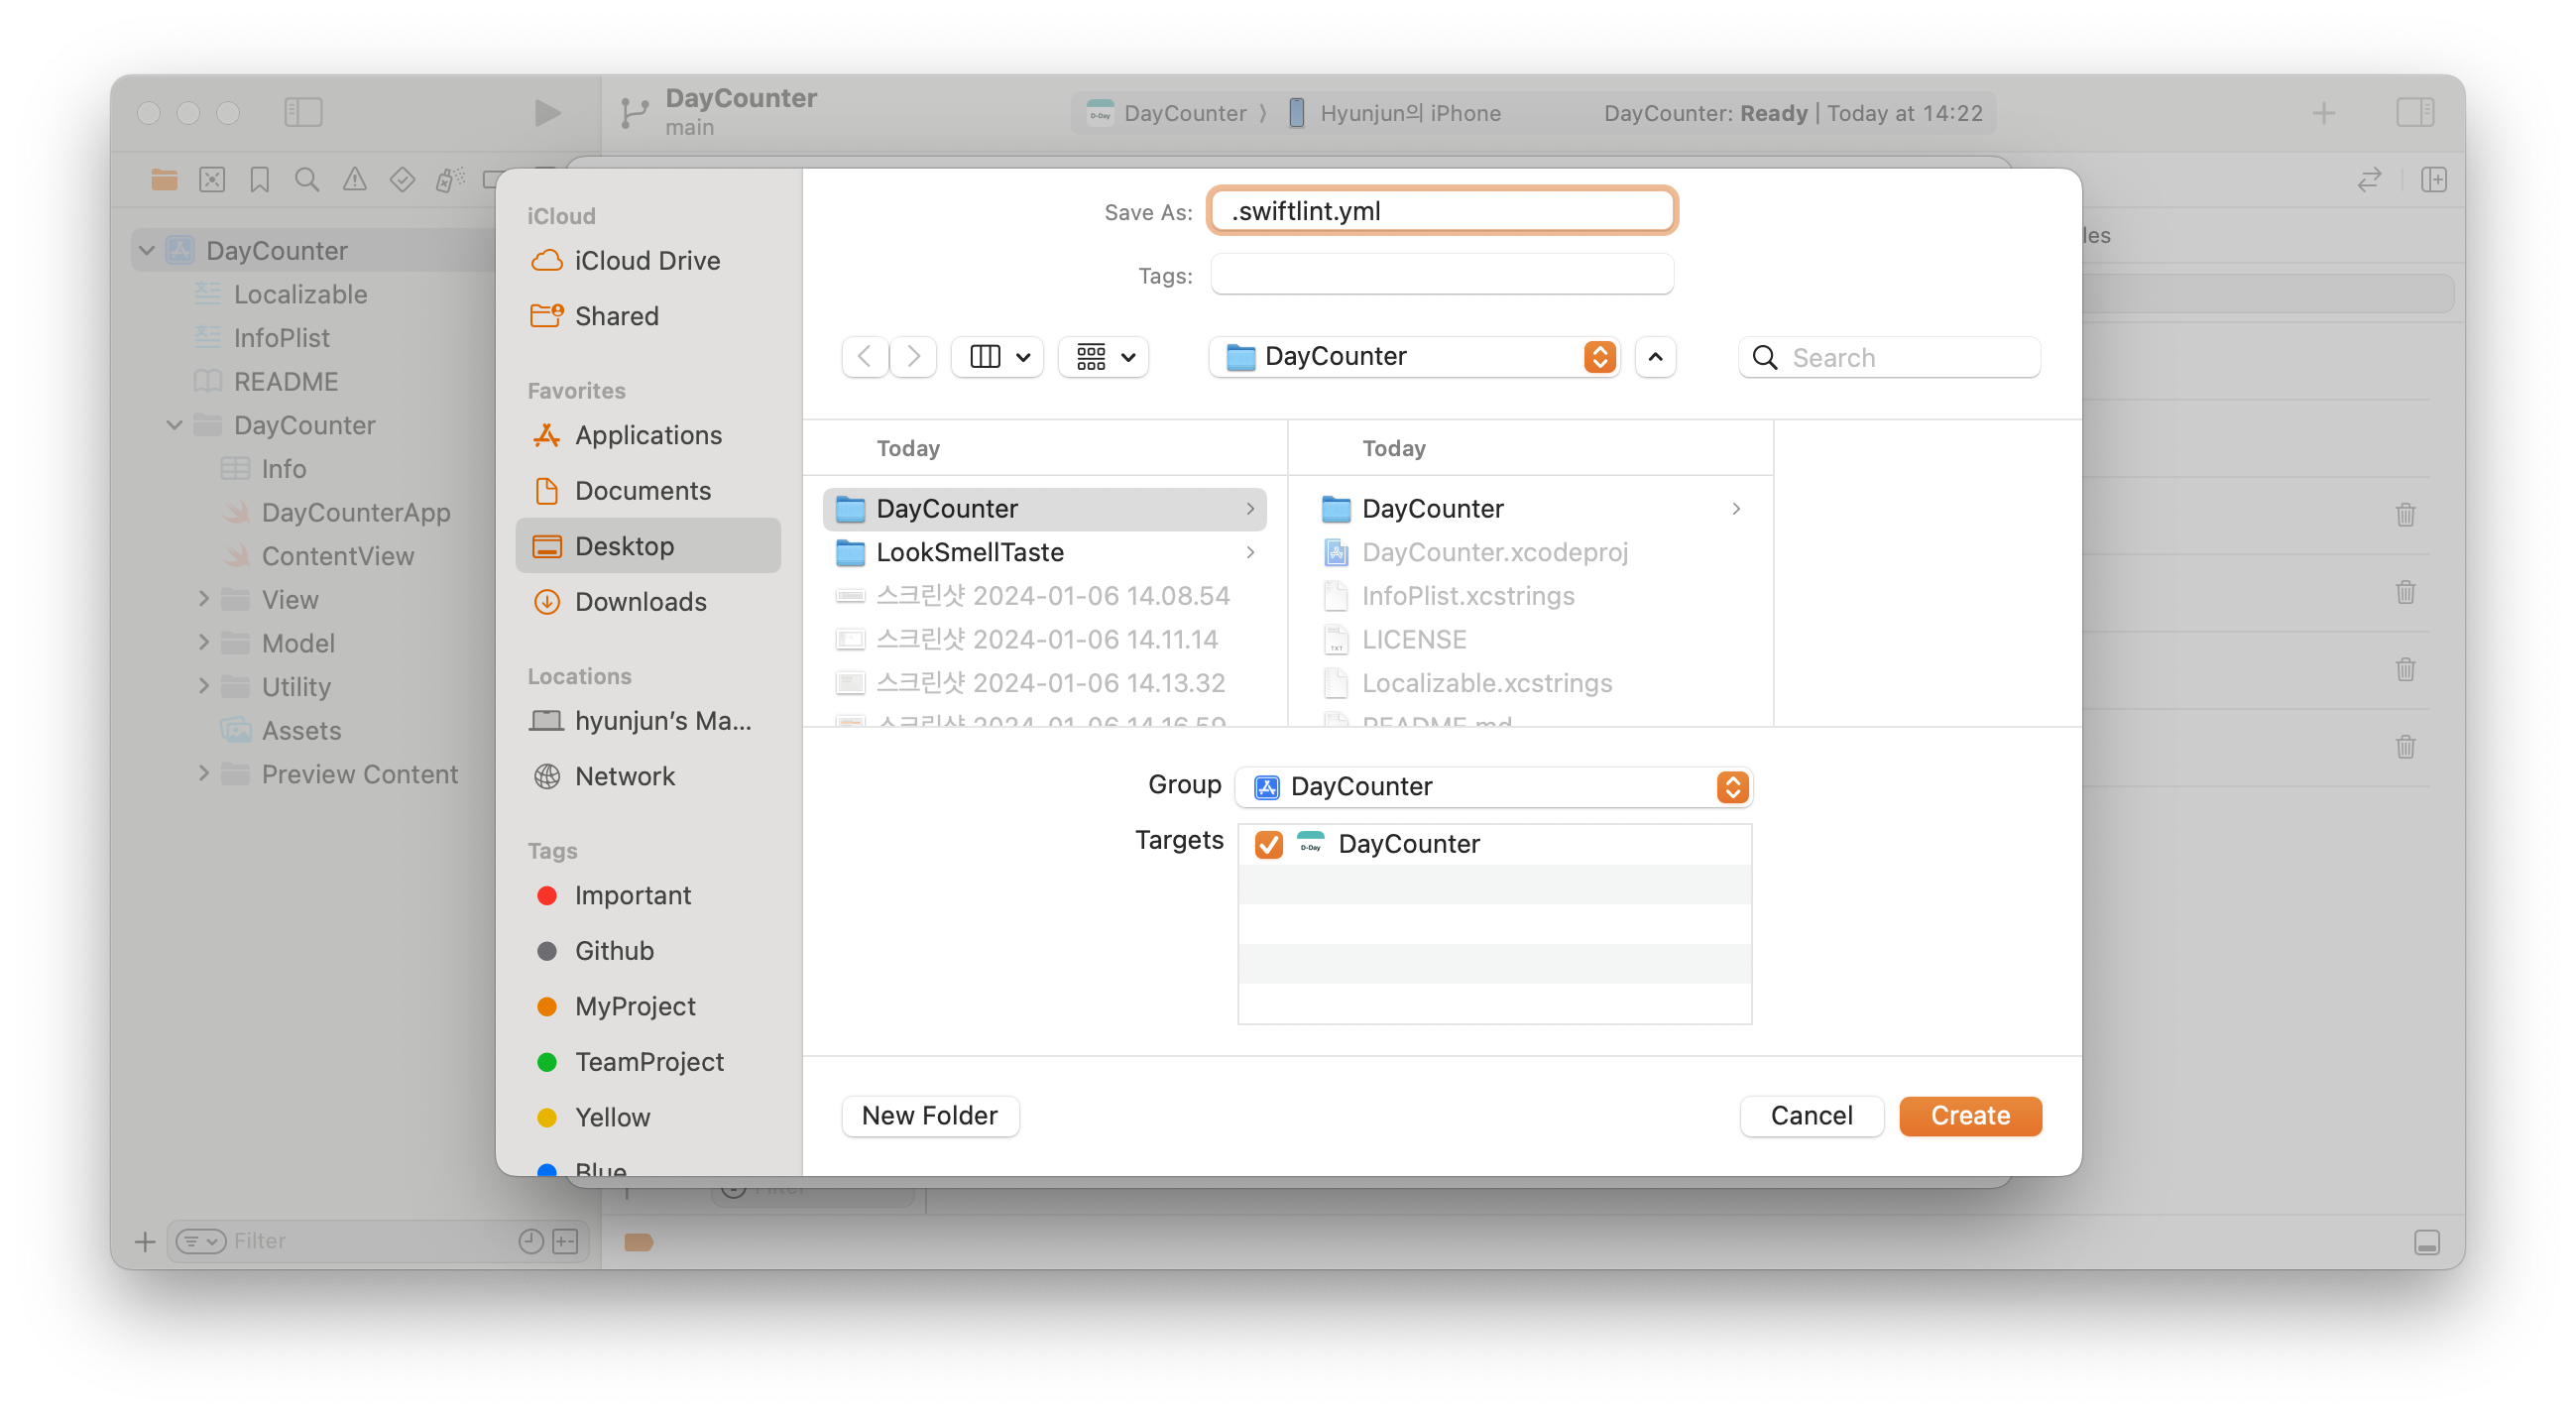Uncheck the DayCounter target checkbox

[1269, 844]
